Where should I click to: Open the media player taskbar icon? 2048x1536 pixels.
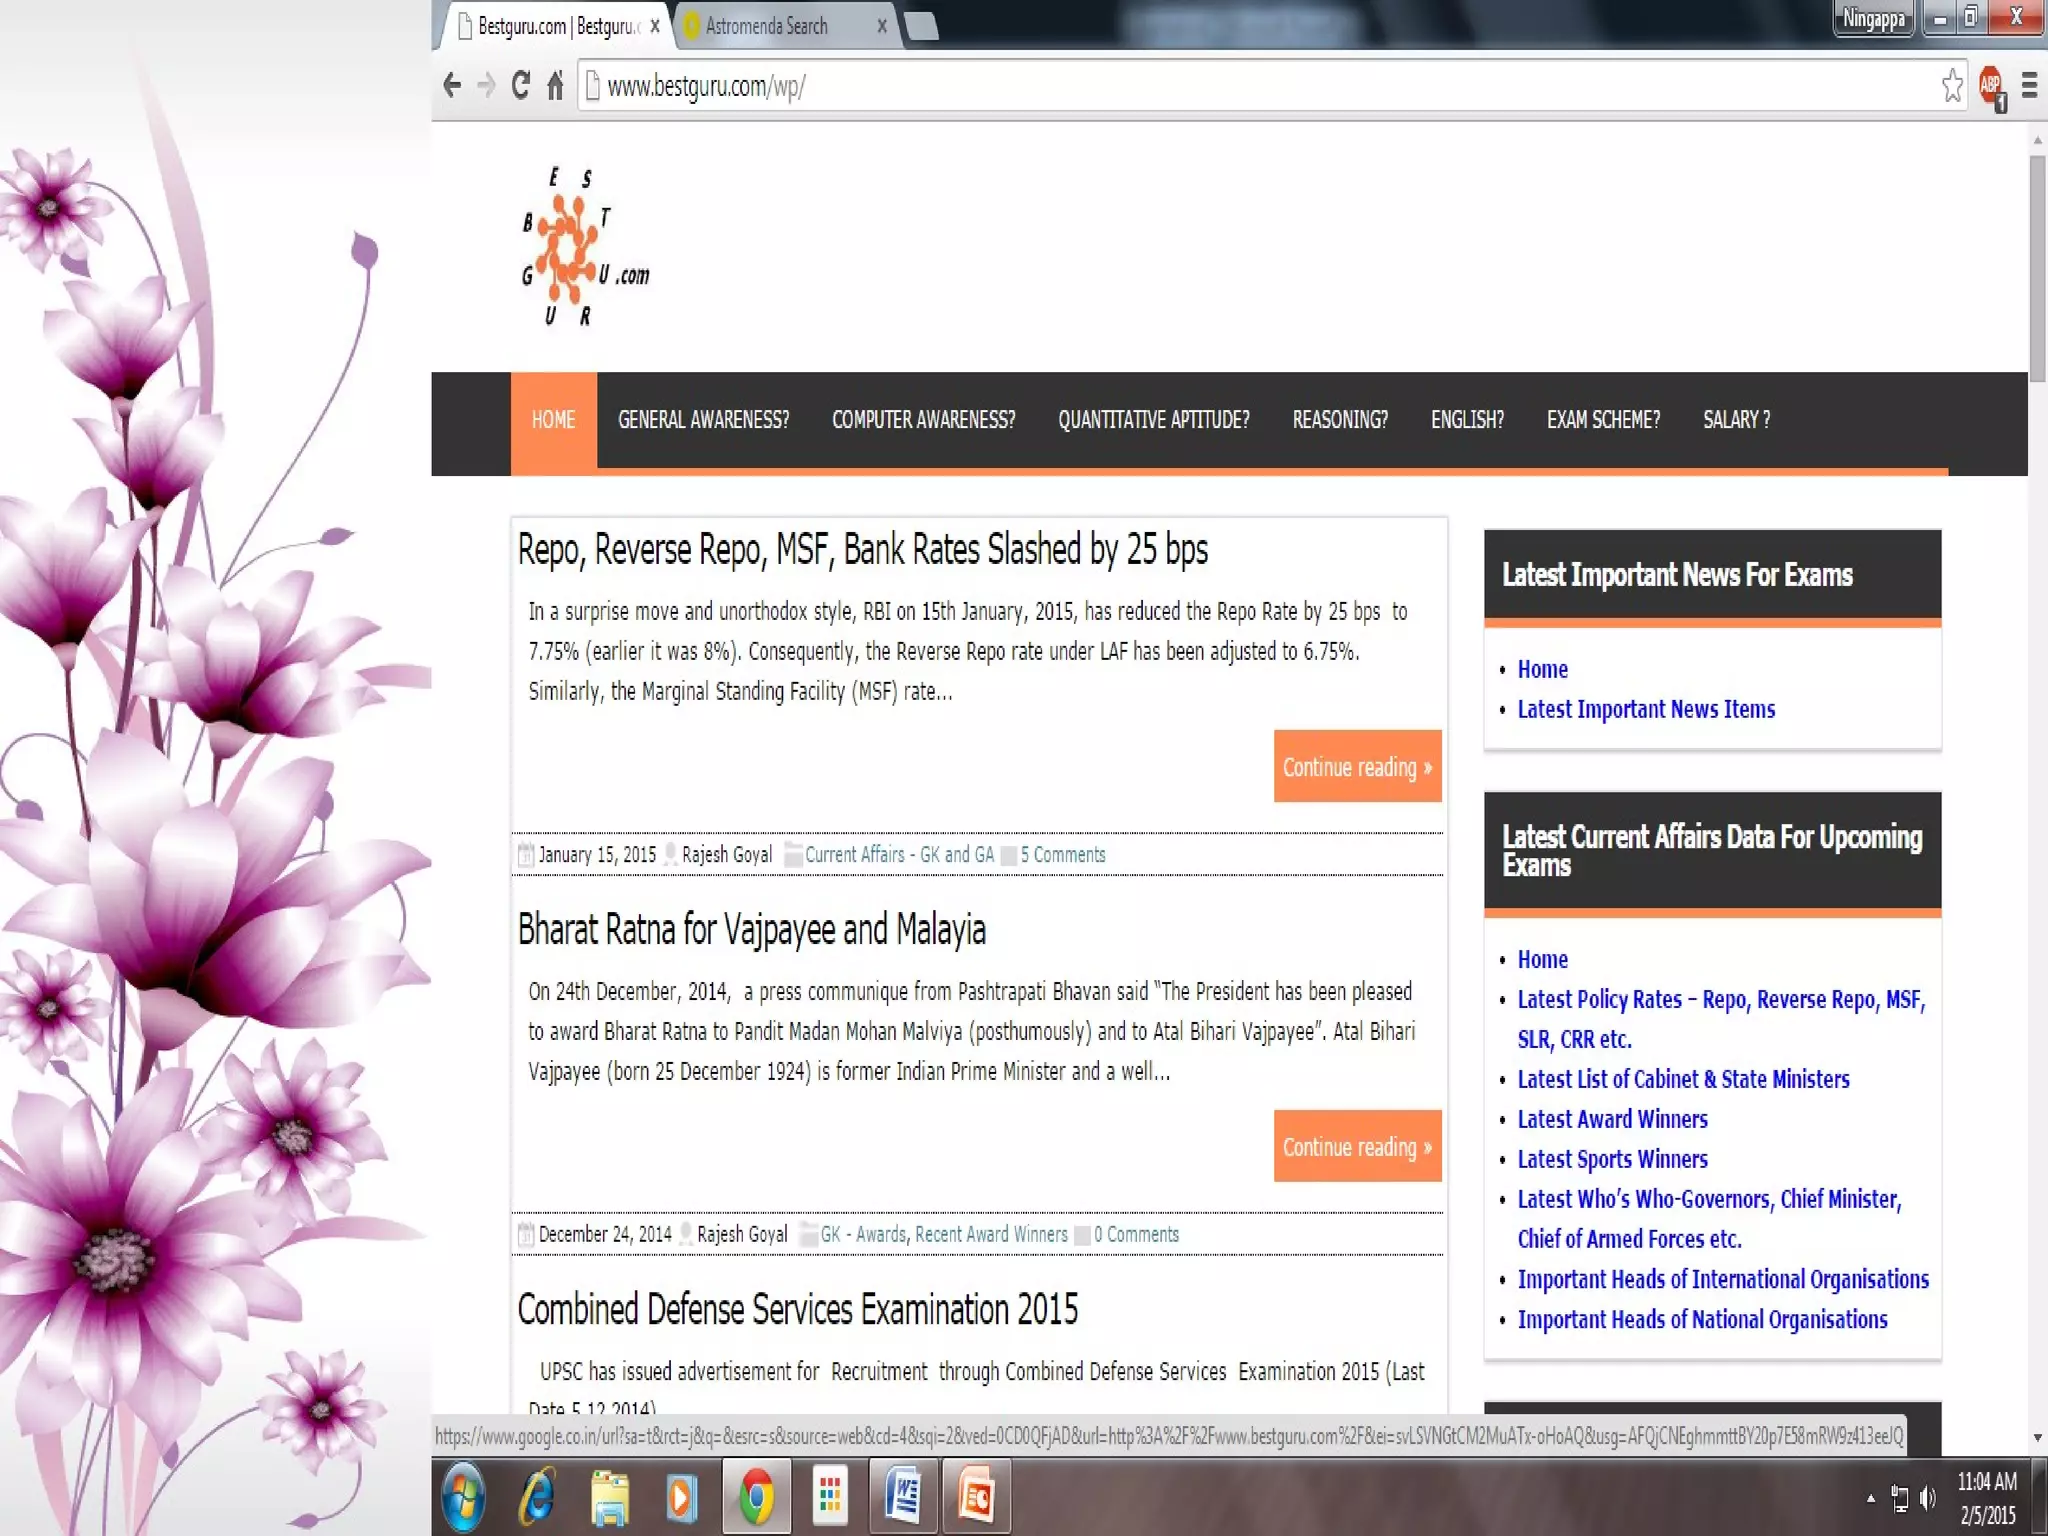pos(682,1497)
